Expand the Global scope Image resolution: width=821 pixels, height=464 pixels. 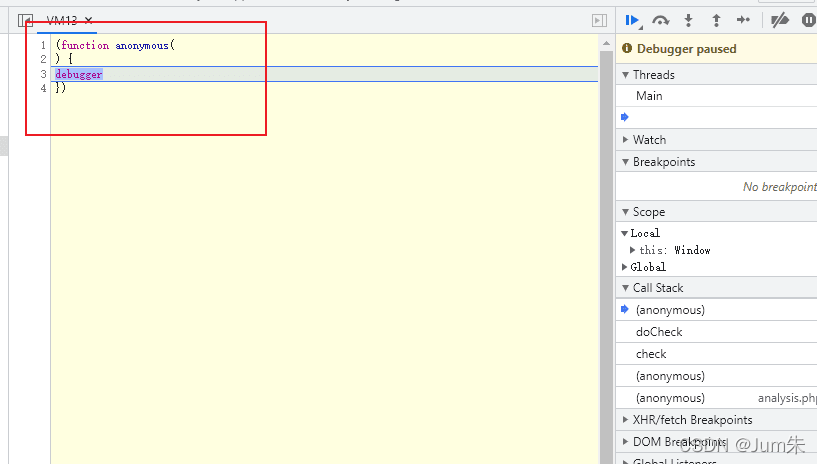pos(624,267)
